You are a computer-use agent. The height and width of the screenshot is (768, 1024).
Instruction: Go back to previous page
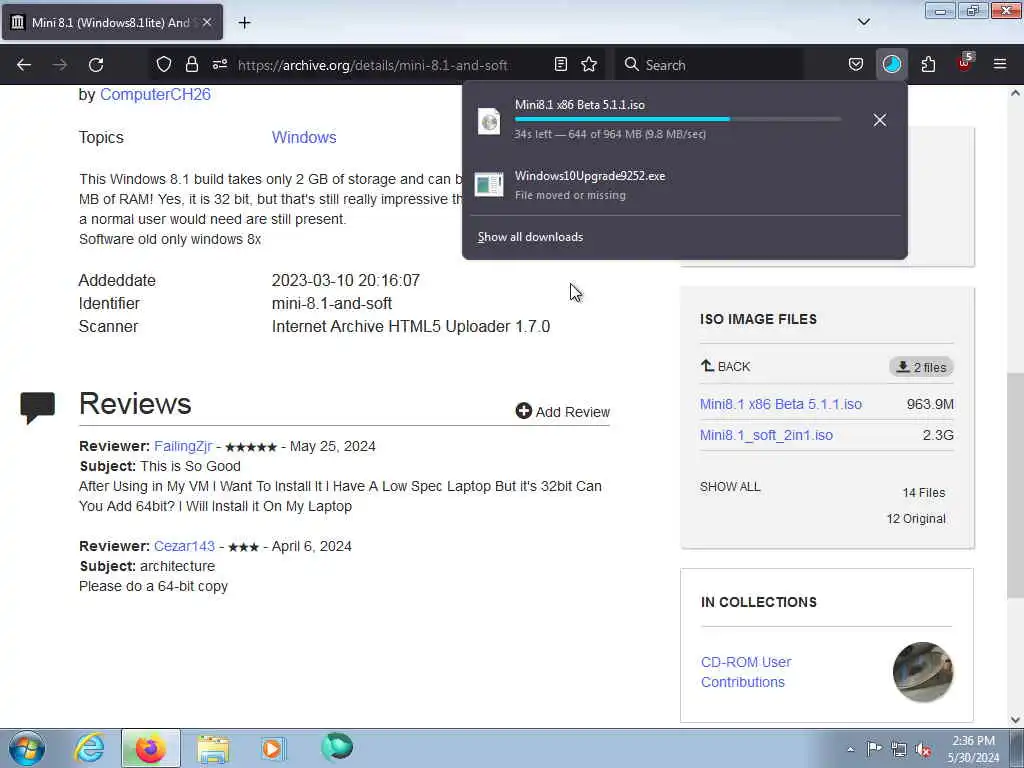point(24,65)
